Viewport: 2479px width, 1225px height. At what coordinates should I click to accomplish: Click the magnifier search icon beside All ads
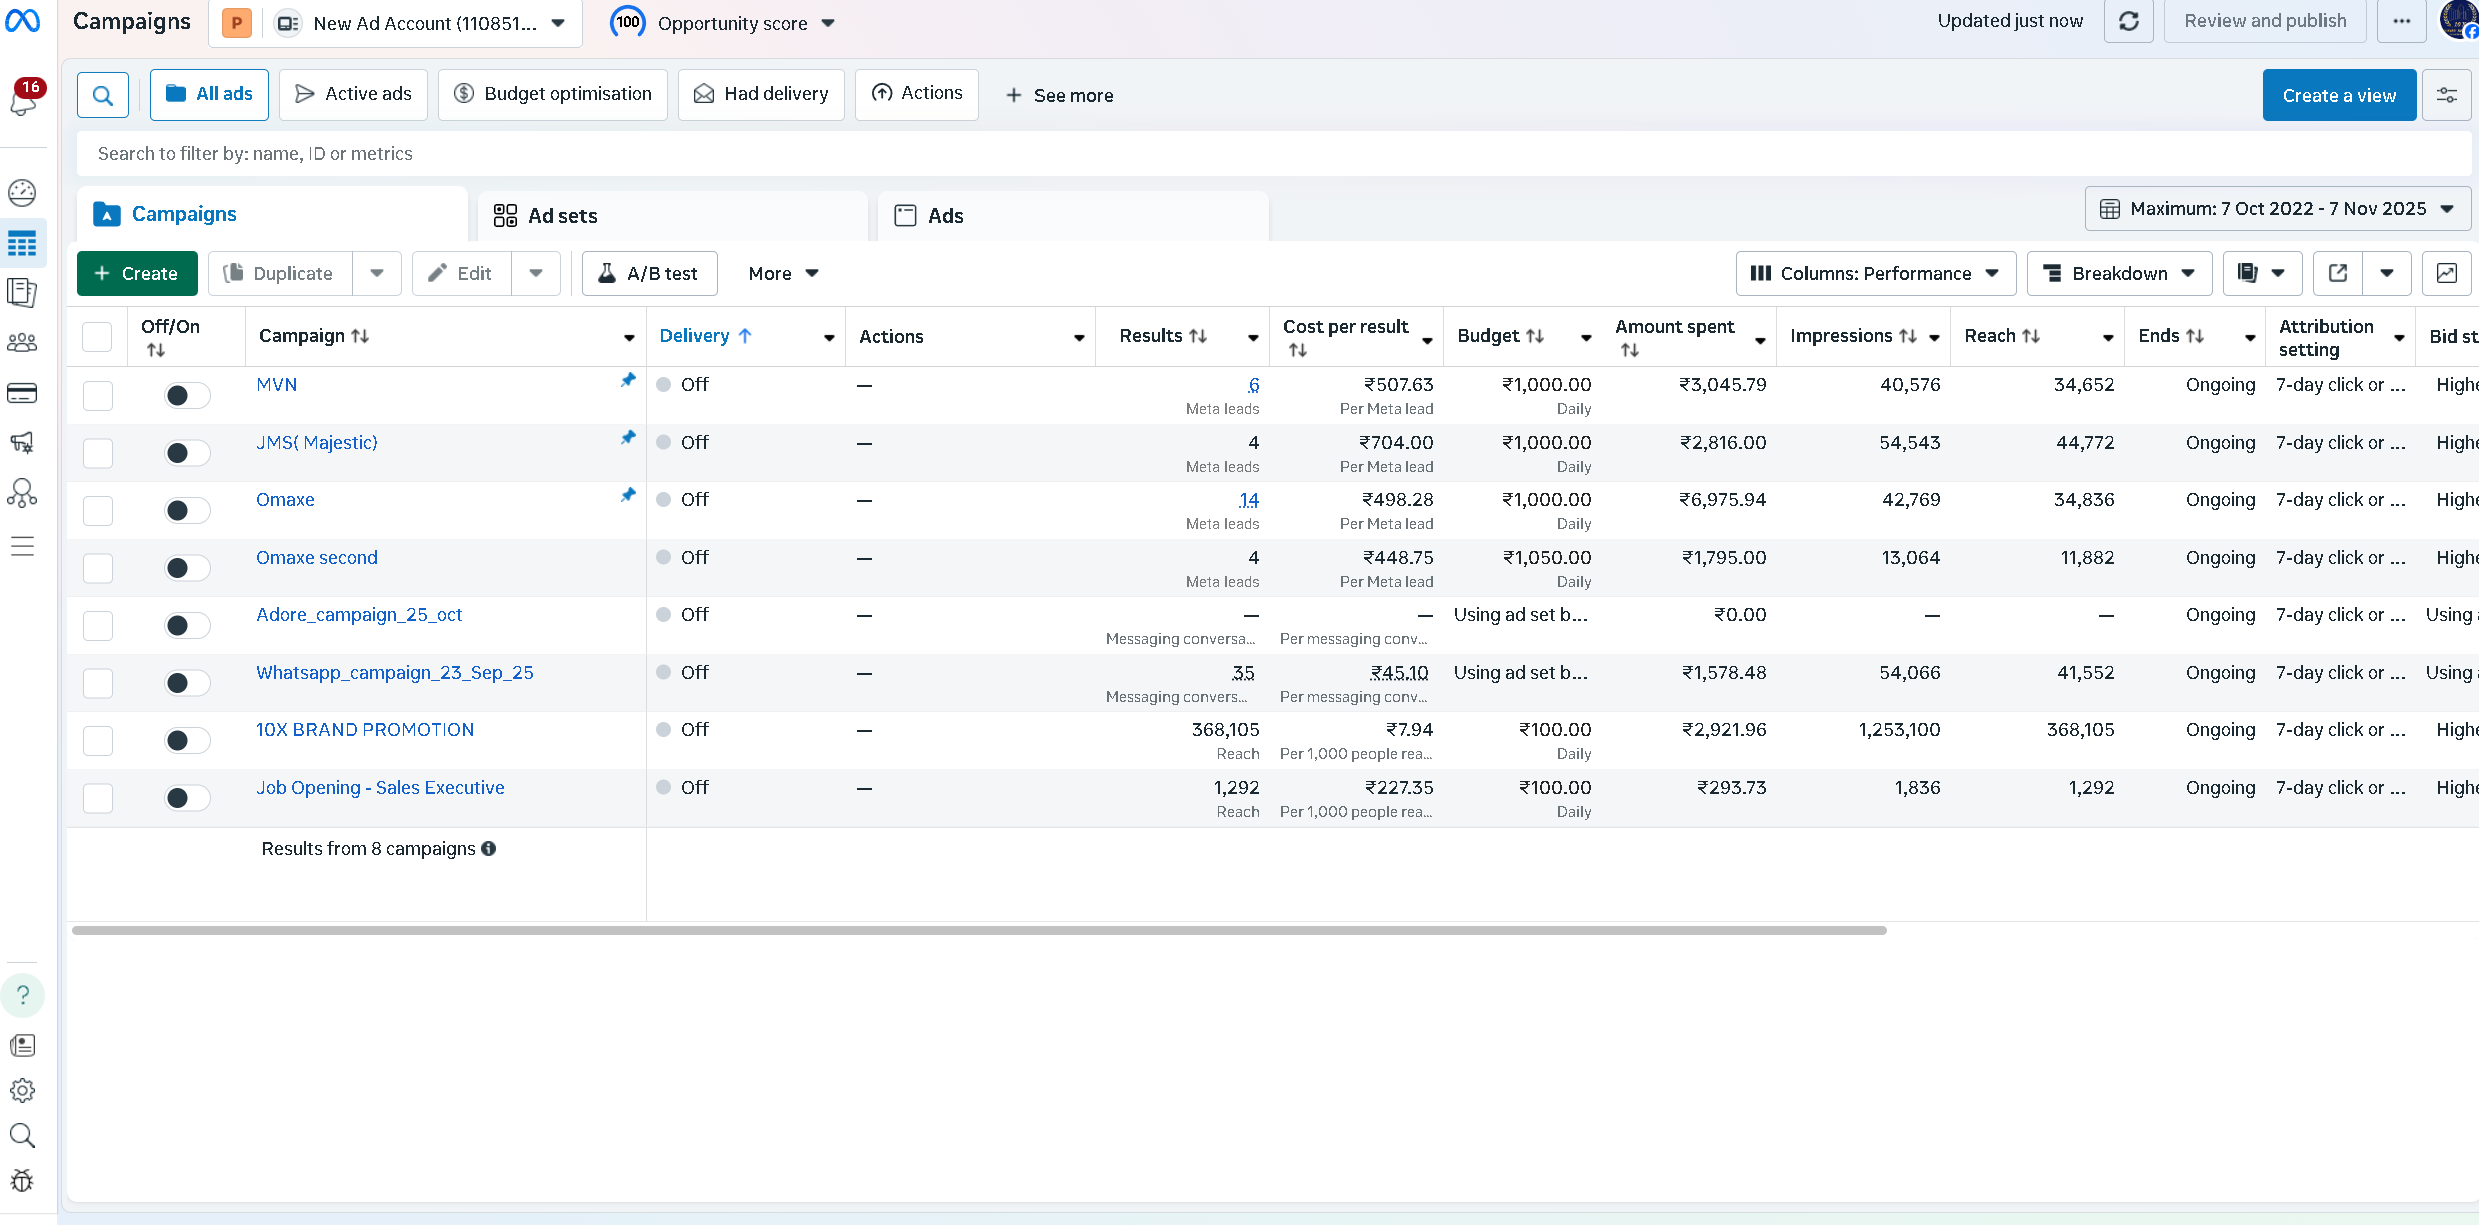[x=103, y=95]
